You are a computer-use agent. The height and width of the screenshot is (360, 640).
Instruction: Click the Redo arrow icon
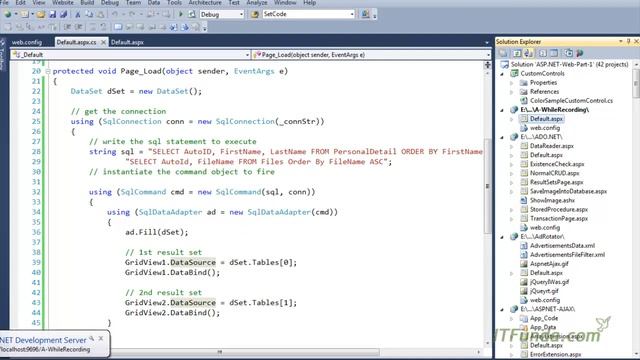point(132,14)
